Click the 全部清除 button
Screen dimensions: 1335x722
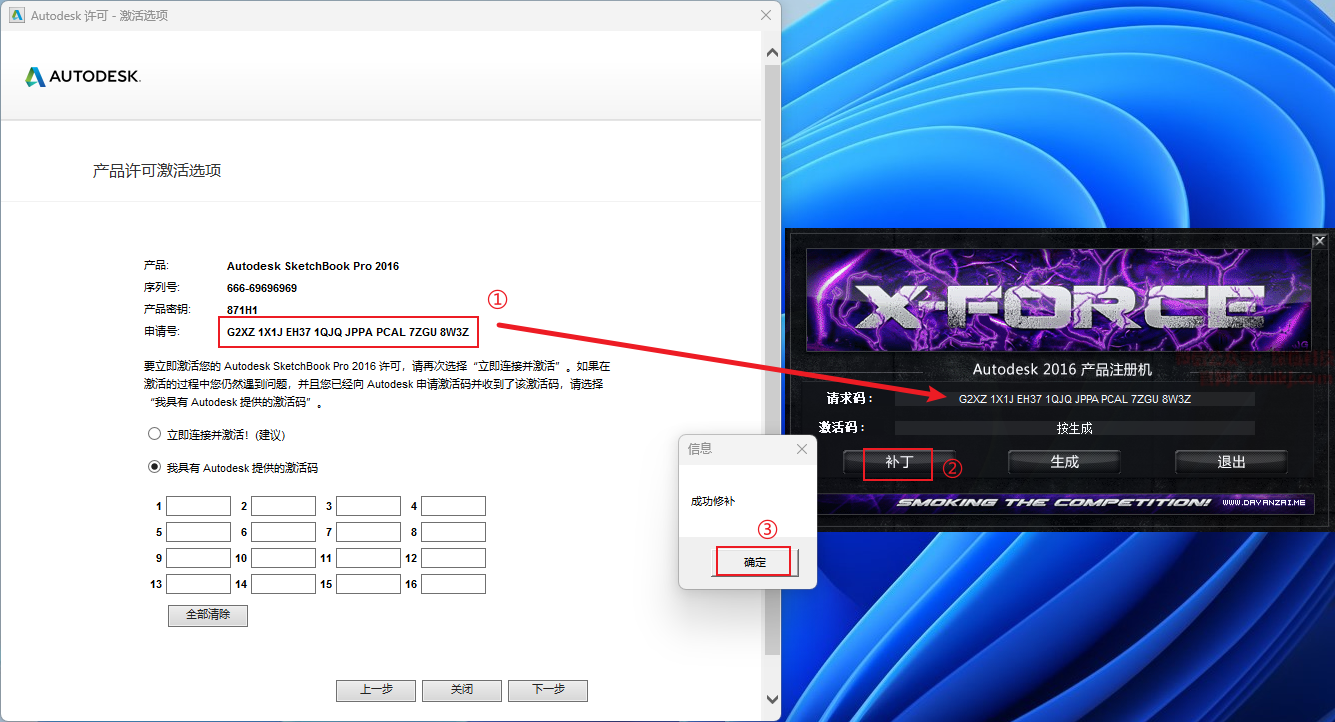[208, 615]
